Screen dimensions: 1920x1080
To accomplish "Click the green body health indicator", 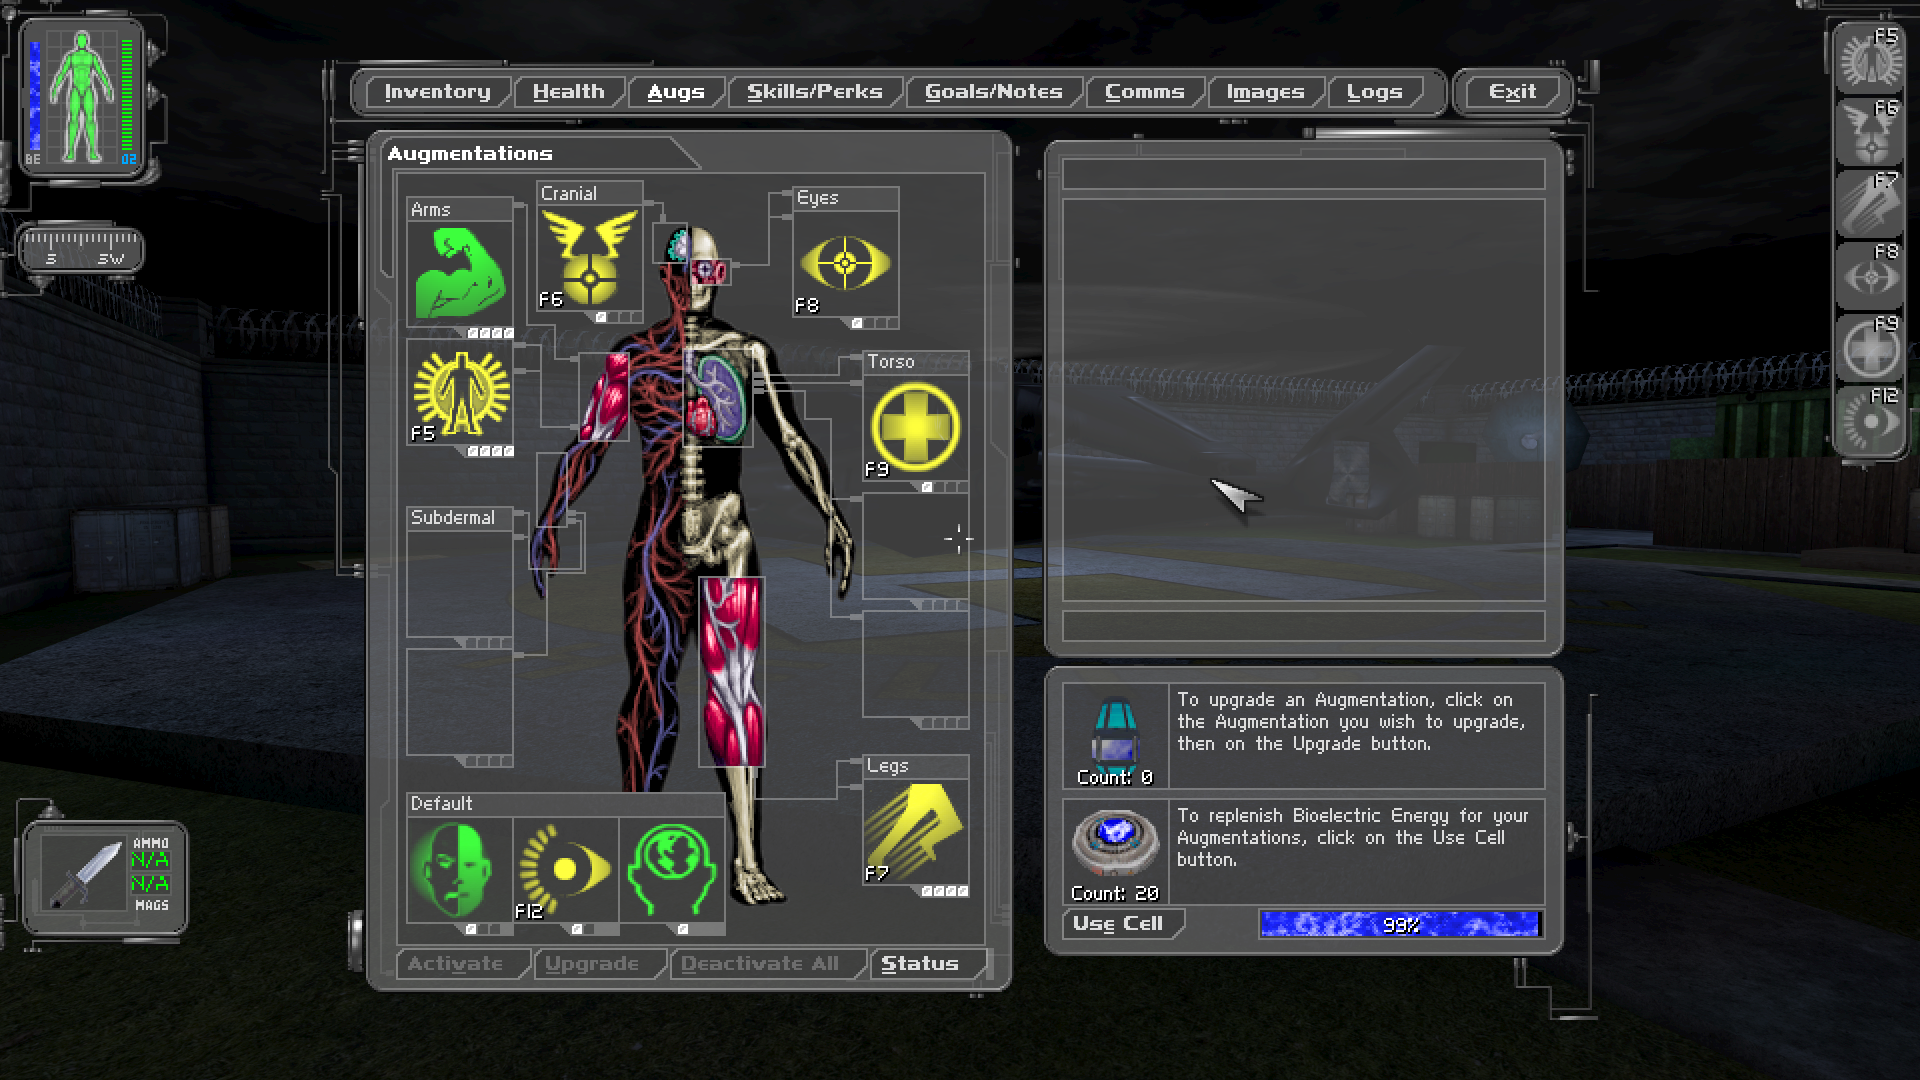I will tap(83, 97).
